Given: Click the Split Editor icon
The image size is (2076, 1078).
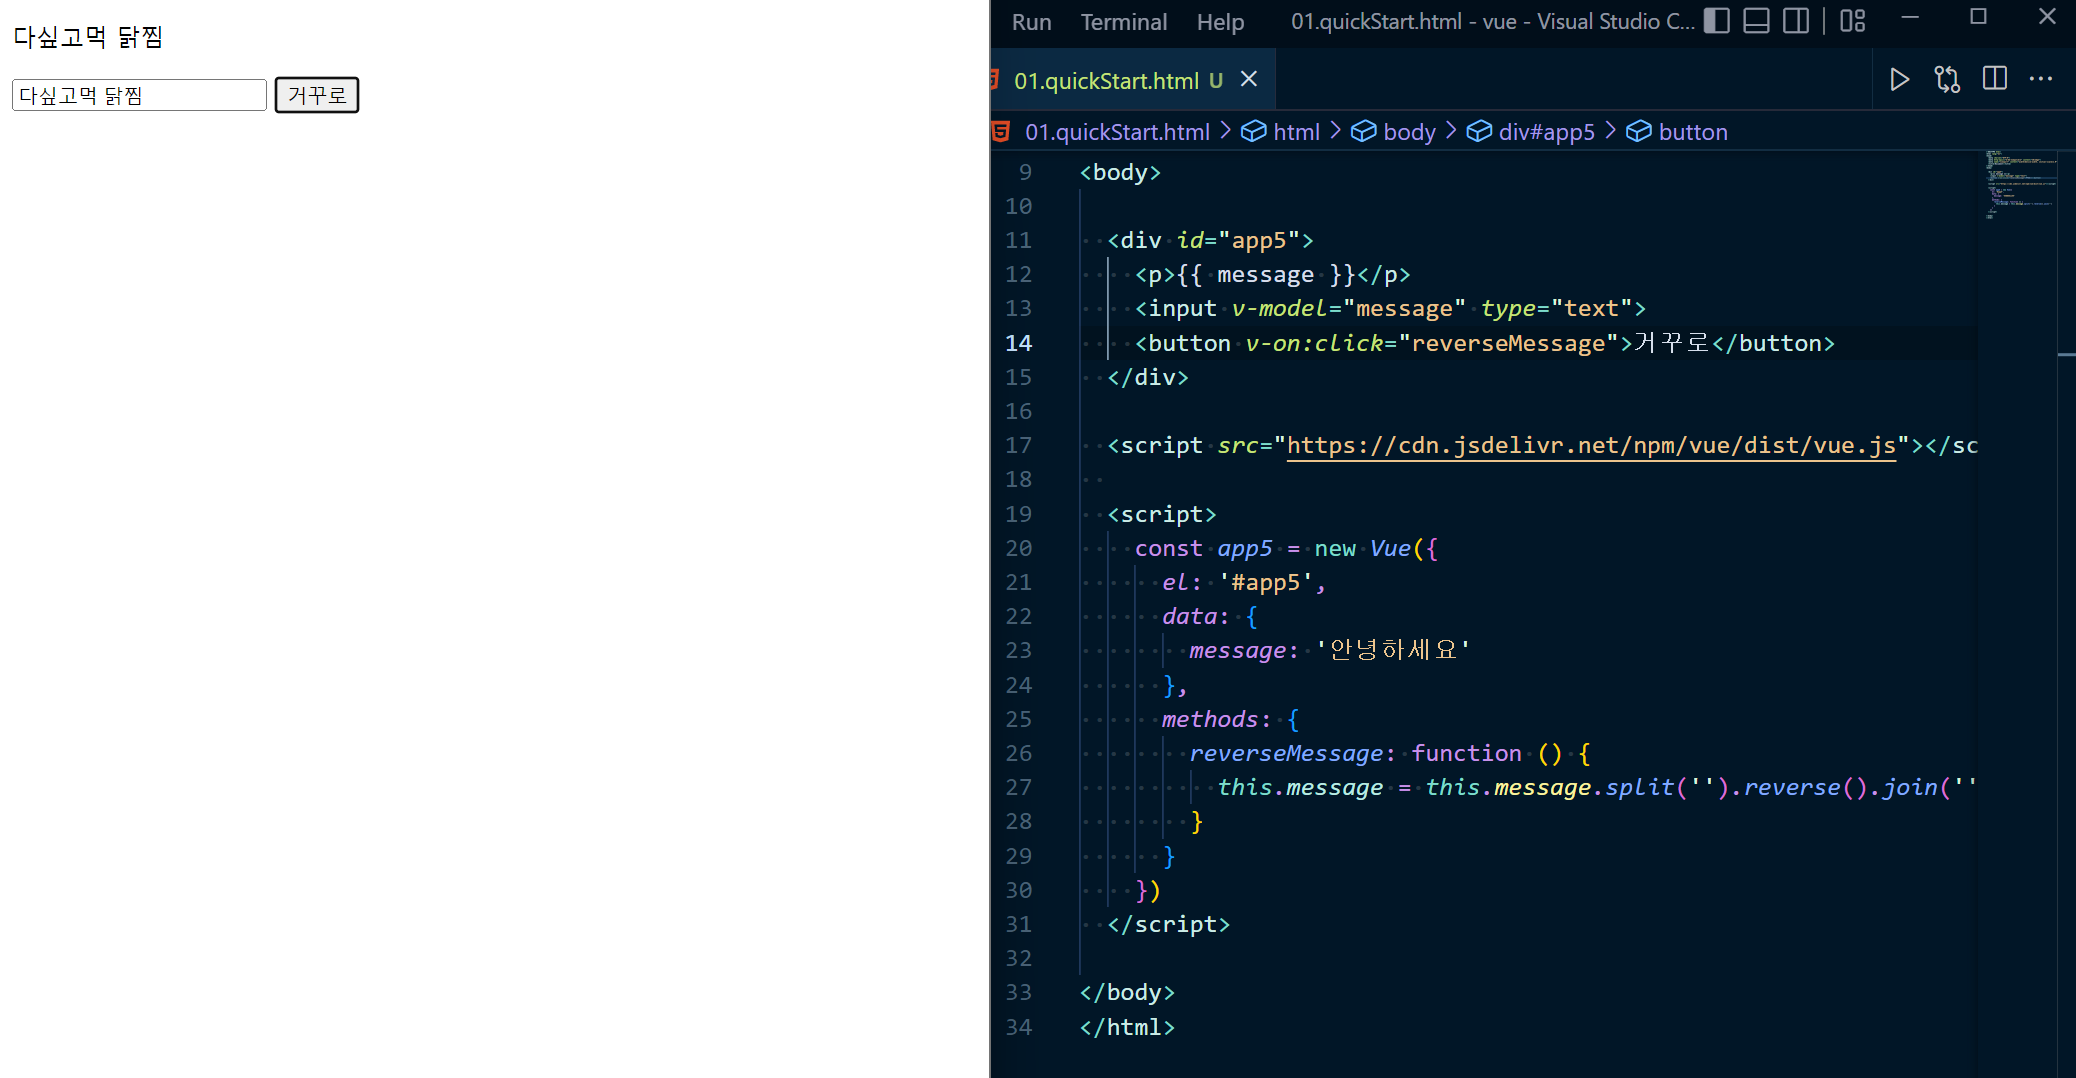Looking at the screenshot, I should pos(1994,79).
